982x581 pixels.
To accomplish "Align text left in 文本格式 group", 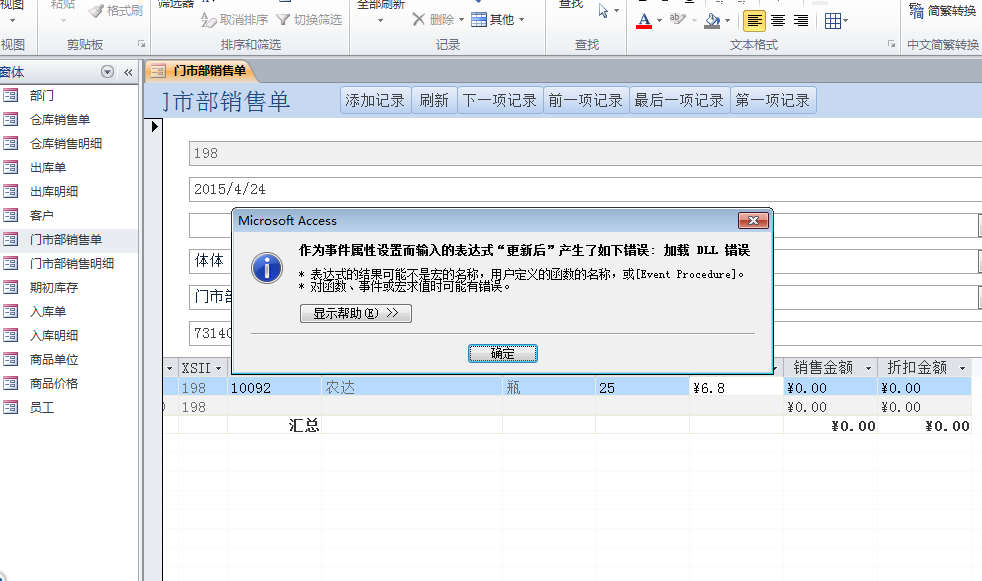I will (x=754, y=21).
